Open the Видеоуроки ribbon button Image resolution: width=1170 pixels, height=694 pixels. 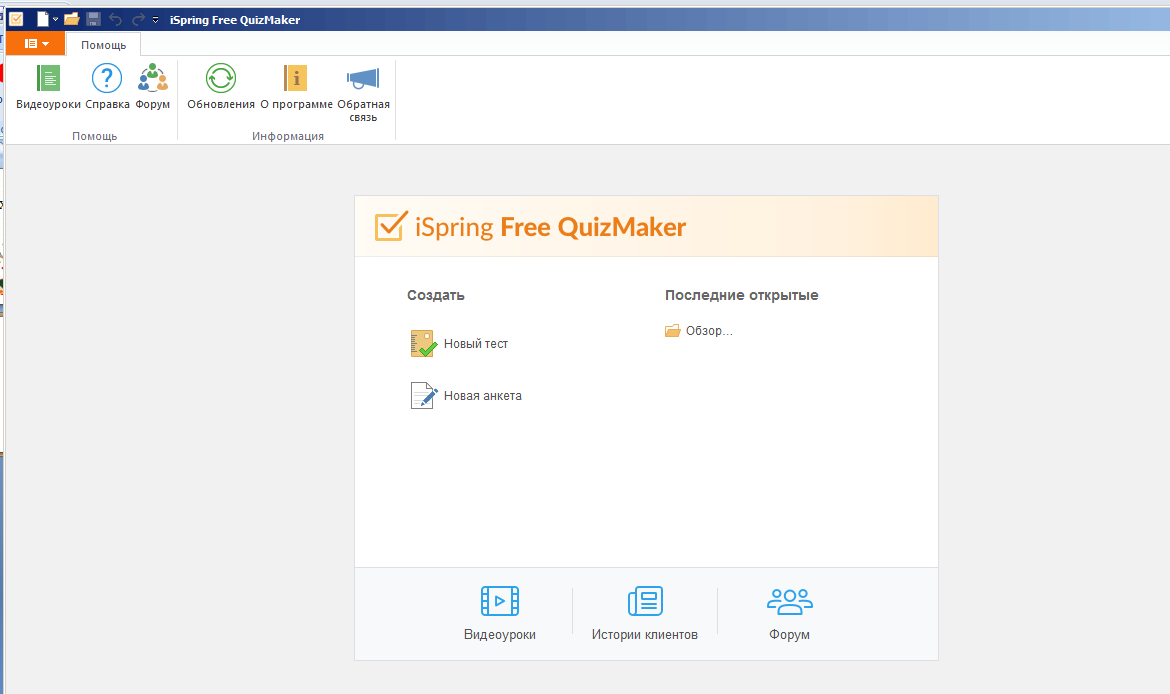pos(49,87)
